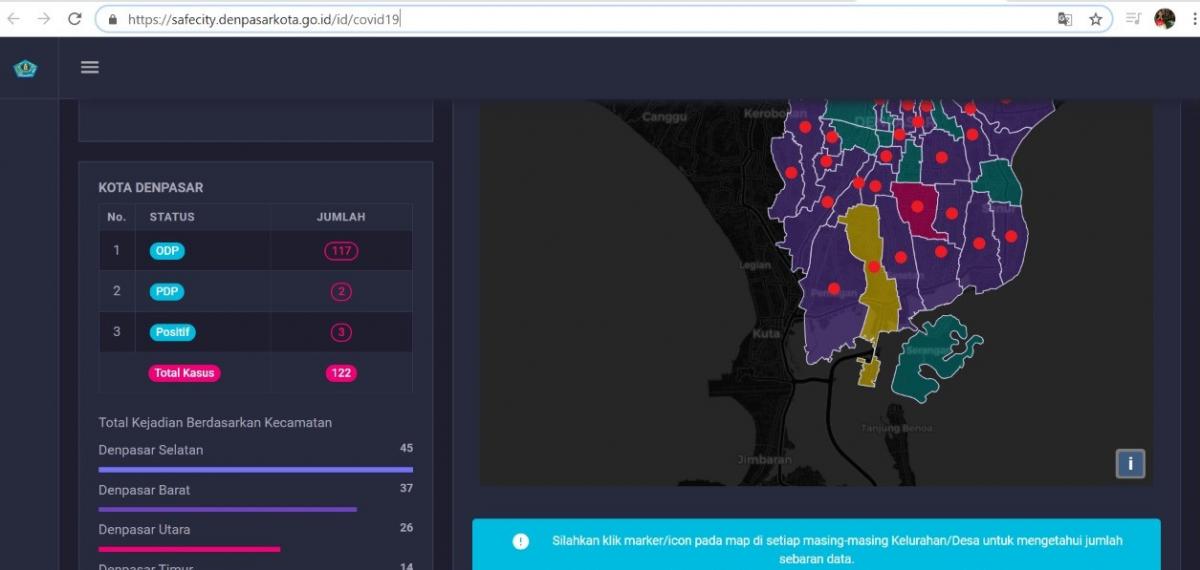Image resolution: width=1200 pixels, height=570 pixels.
Task: Bookmark this page with star icon
Action: coord(1095,19)
